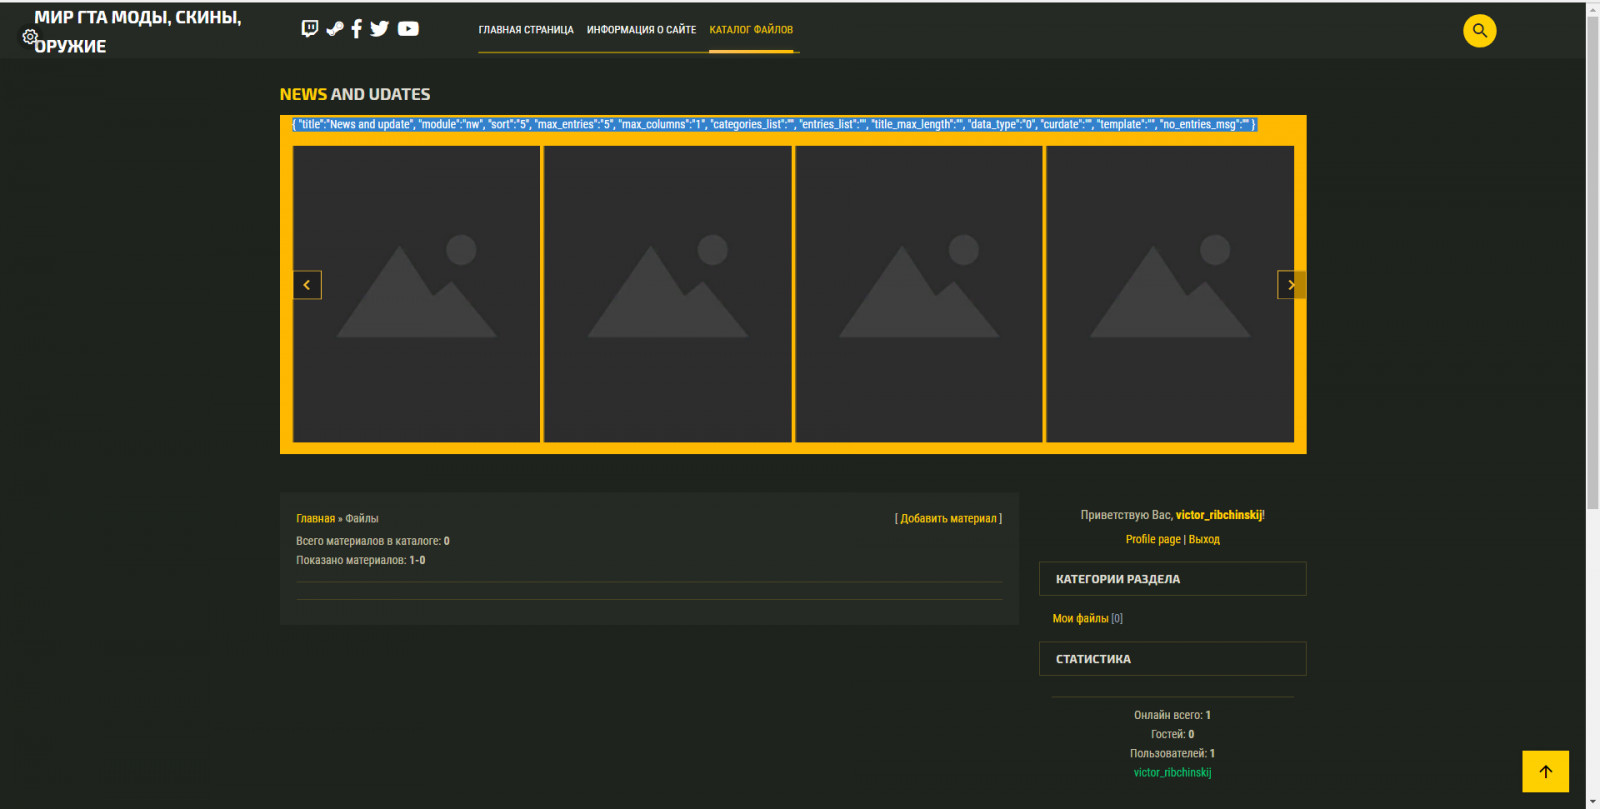
Task: Click the Выход logout link
Action: pos(1204,540)
